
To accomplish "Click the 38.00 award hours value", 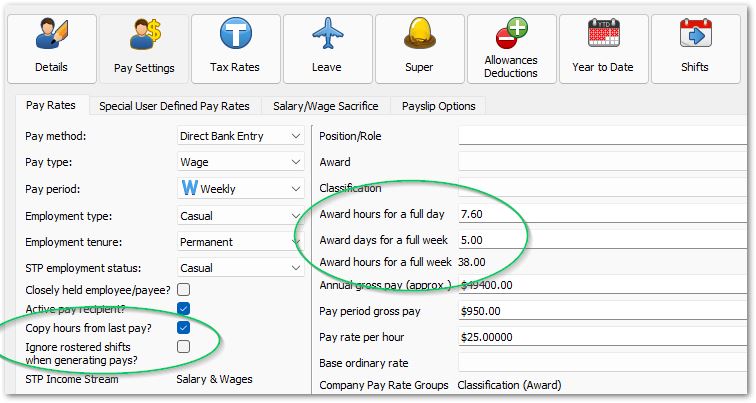I will (x=472, y=262).
